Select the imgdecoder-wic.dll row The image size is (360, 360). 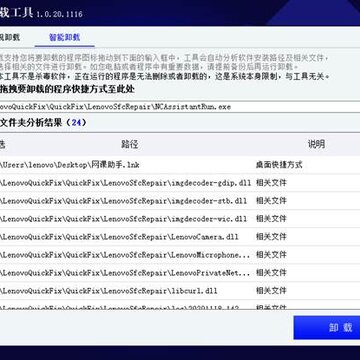click(x=180, y=219)
